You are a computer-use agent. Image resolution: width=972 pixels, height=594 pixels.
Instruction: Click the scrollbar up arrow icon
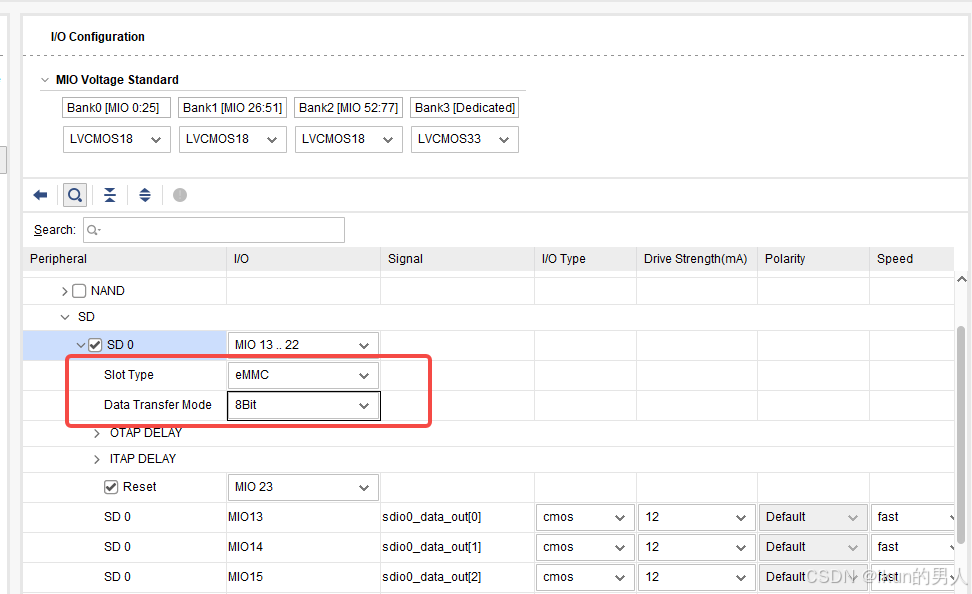961,278
